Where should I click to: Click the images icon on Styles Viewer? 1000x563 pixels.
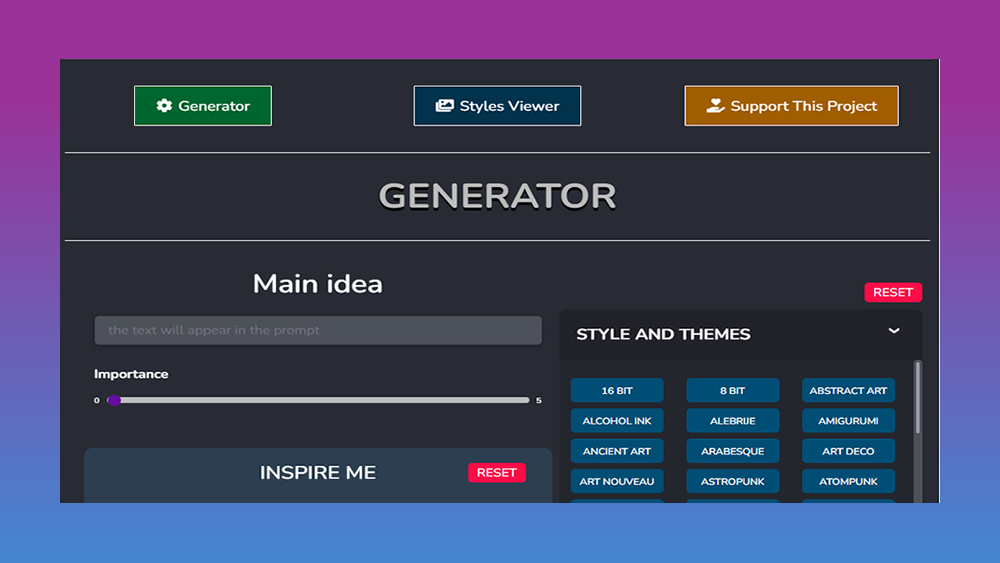(x=444, y=106)
